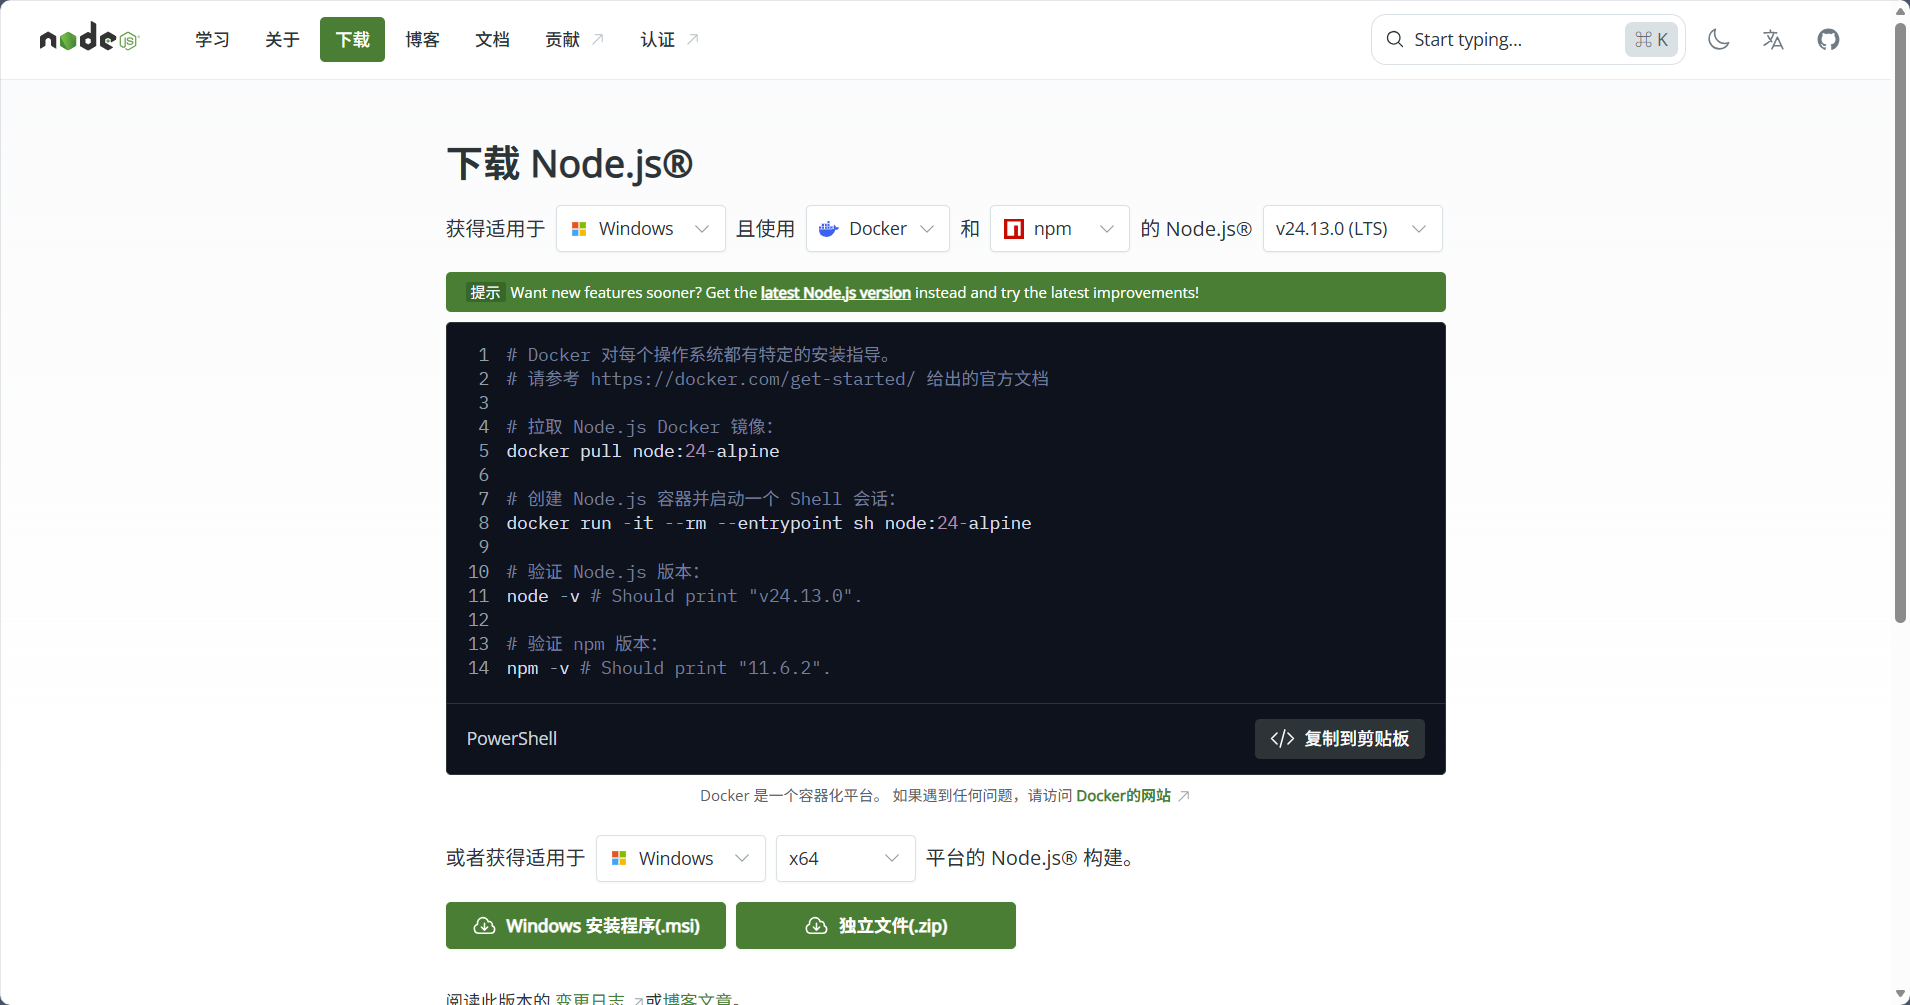Open the 博客 navigation item

pos(422,40)
